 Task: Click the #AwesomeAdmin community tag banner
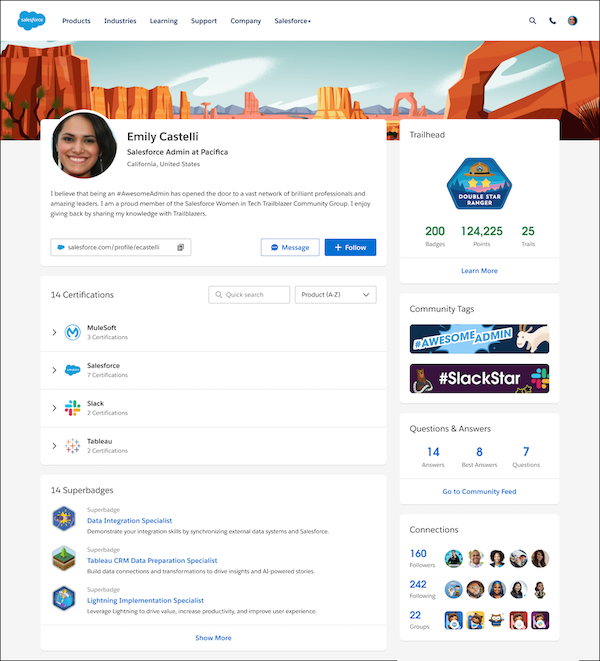pyautogui.click(x=479, y=339)
